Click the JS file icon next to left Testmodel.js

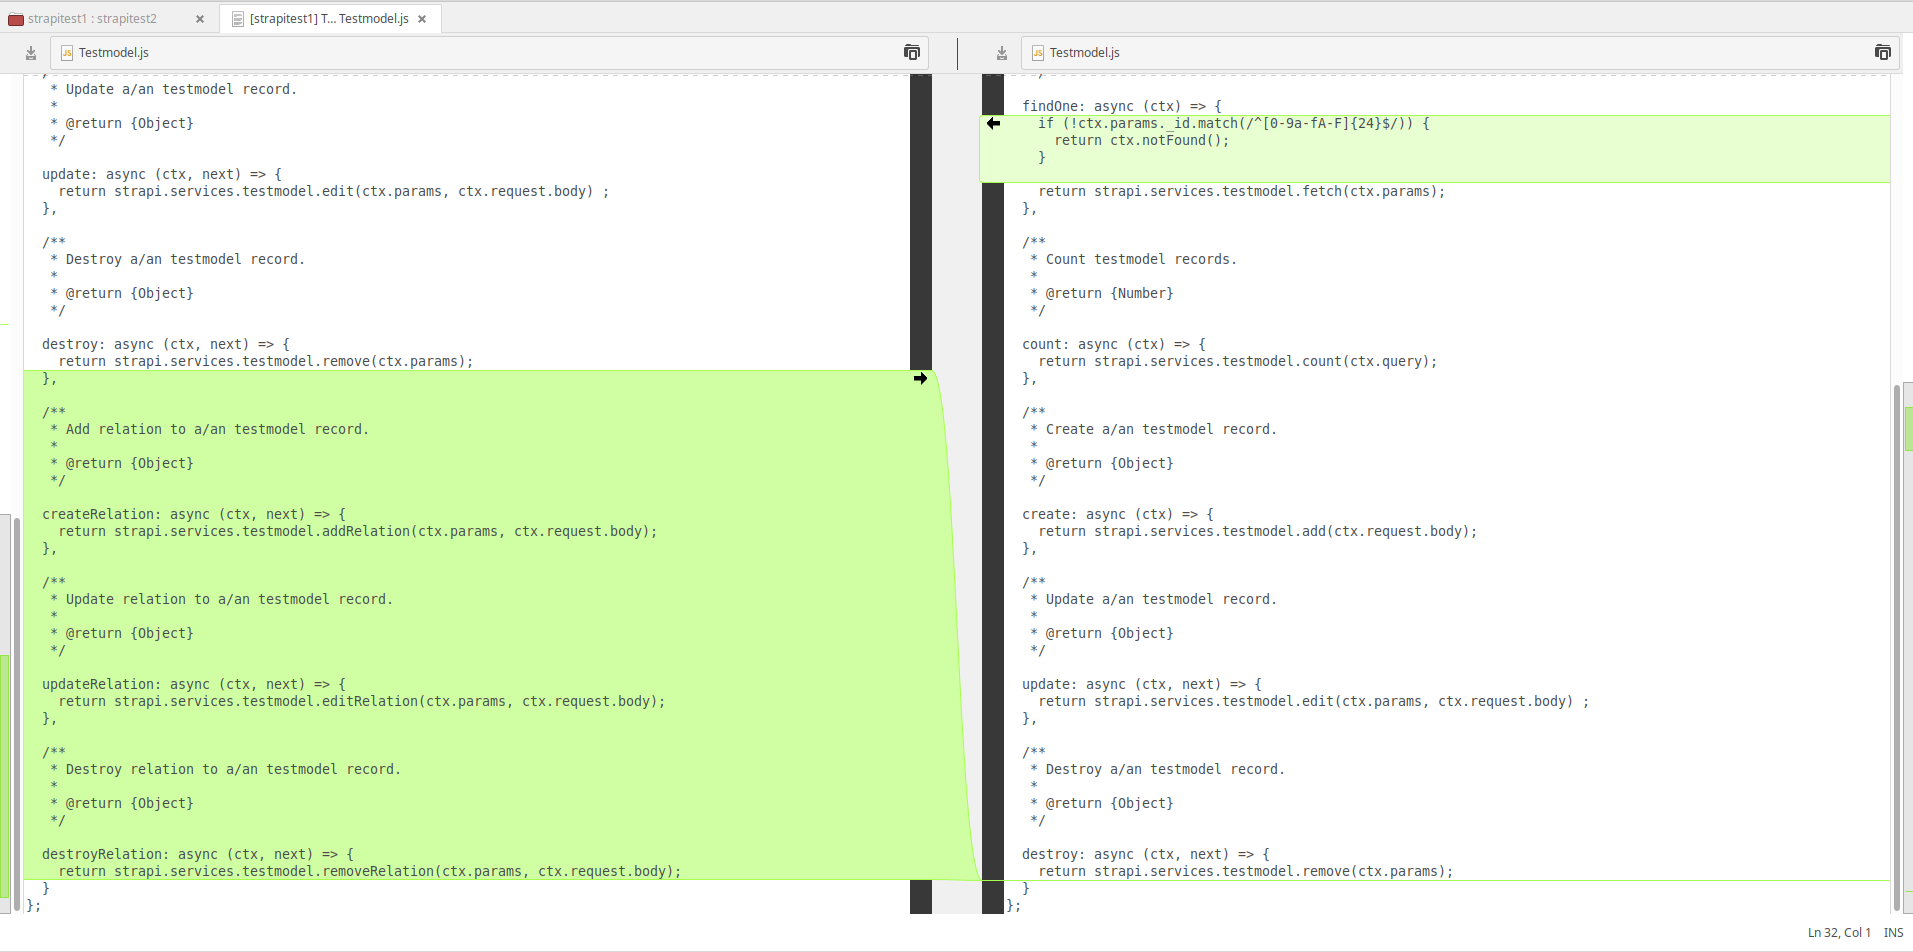pyautogui.click(x=66, y=52)
